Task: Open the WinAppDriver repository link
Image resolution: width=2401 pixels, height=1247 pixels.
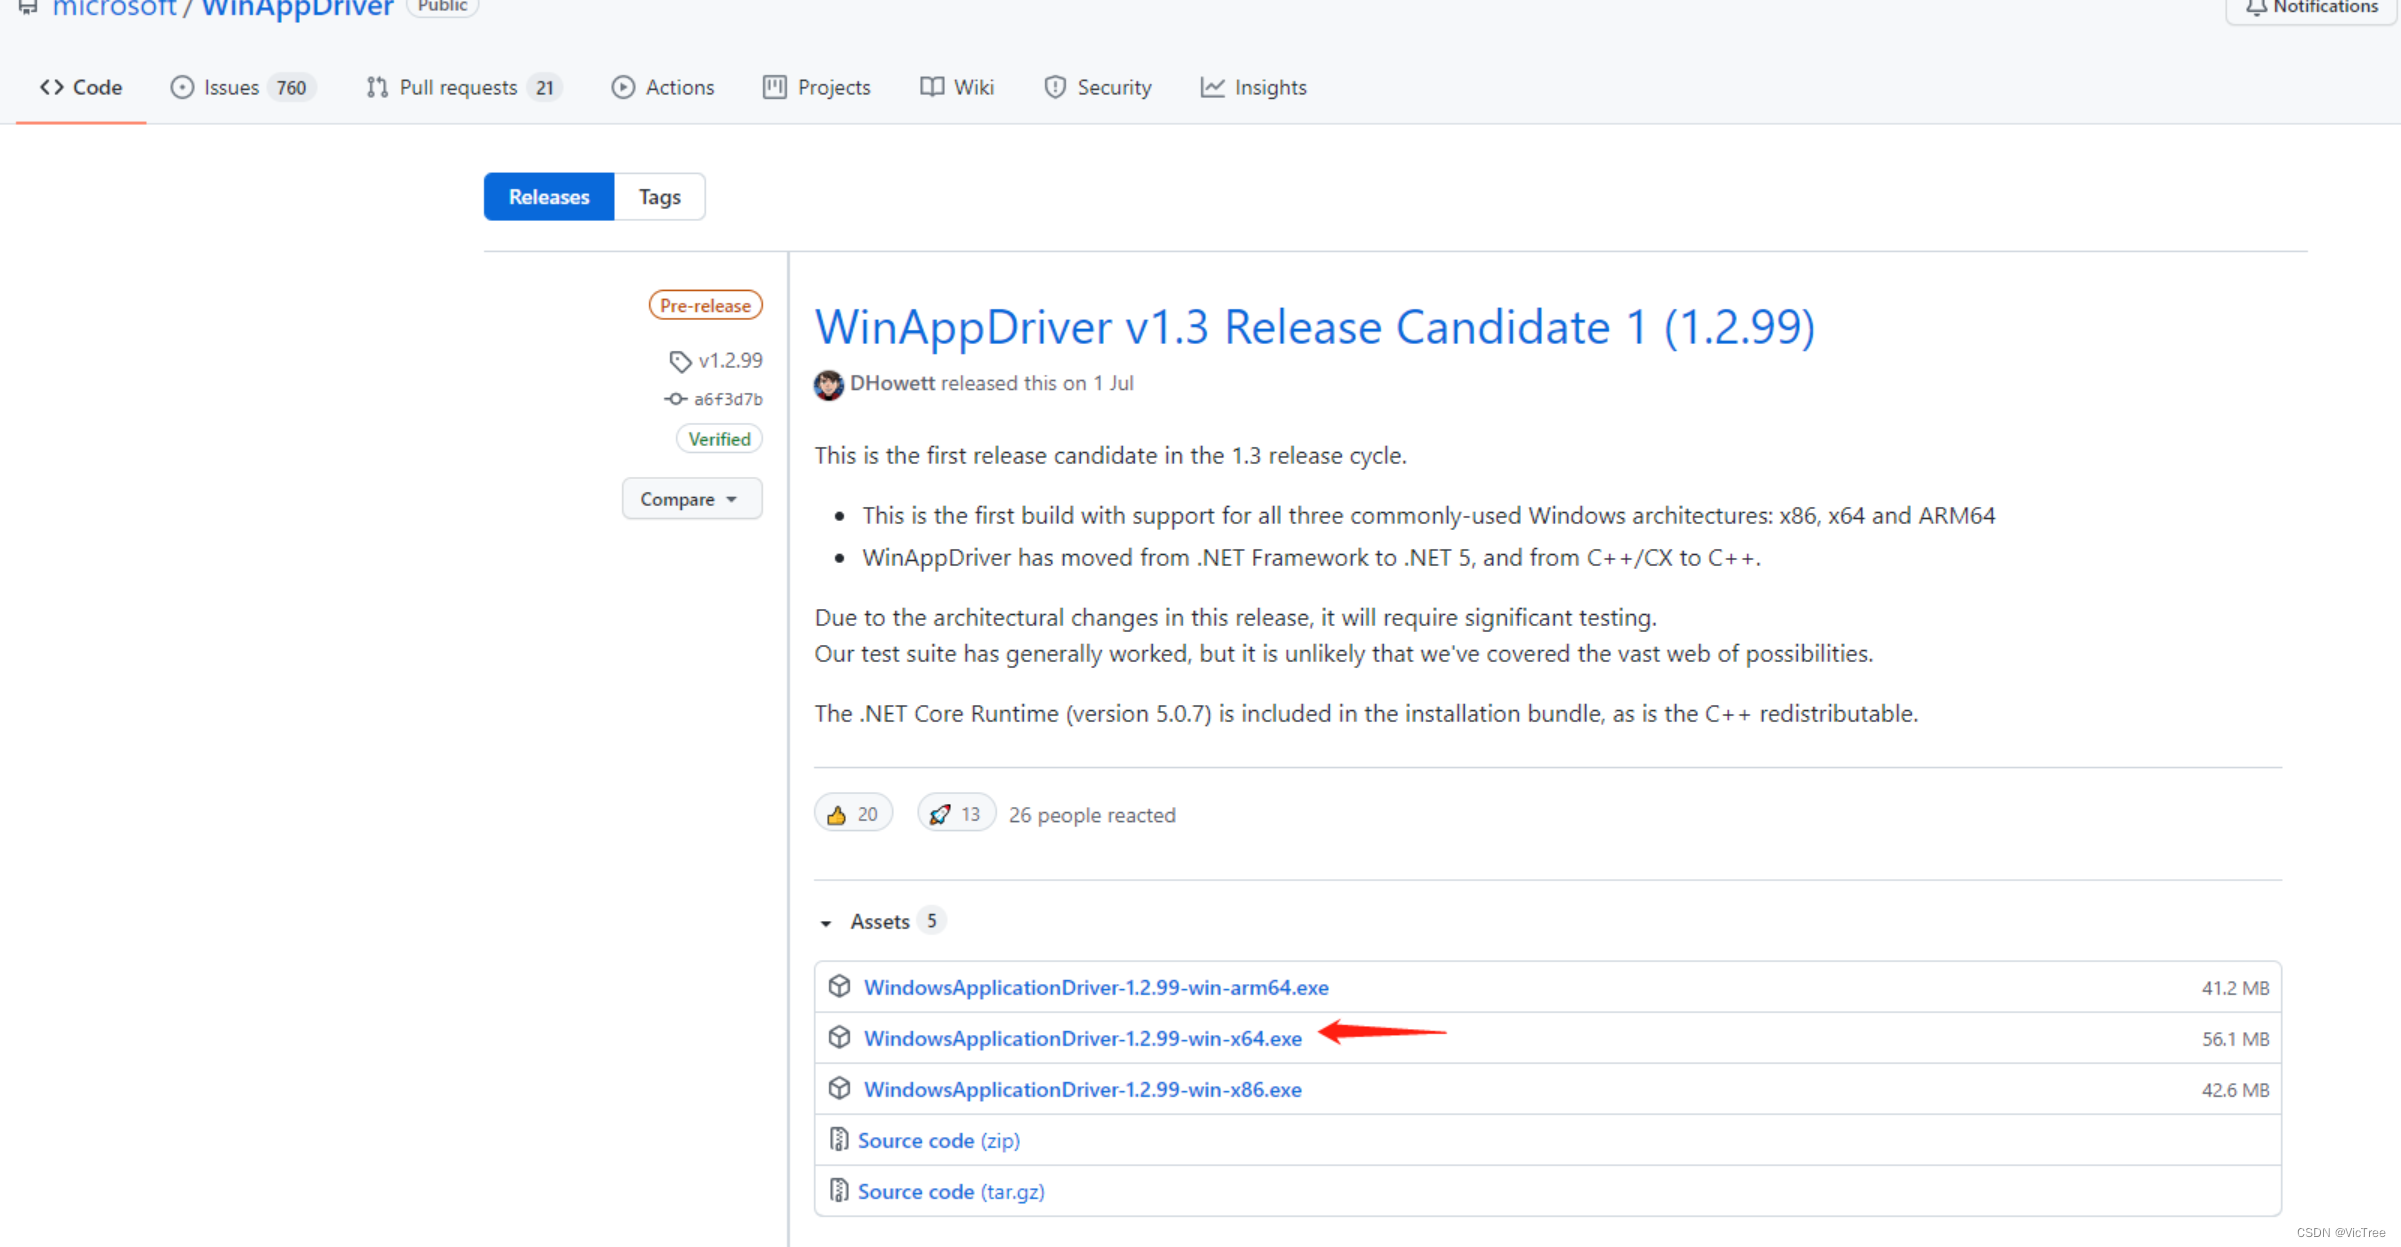Action: tap(298, 8)
